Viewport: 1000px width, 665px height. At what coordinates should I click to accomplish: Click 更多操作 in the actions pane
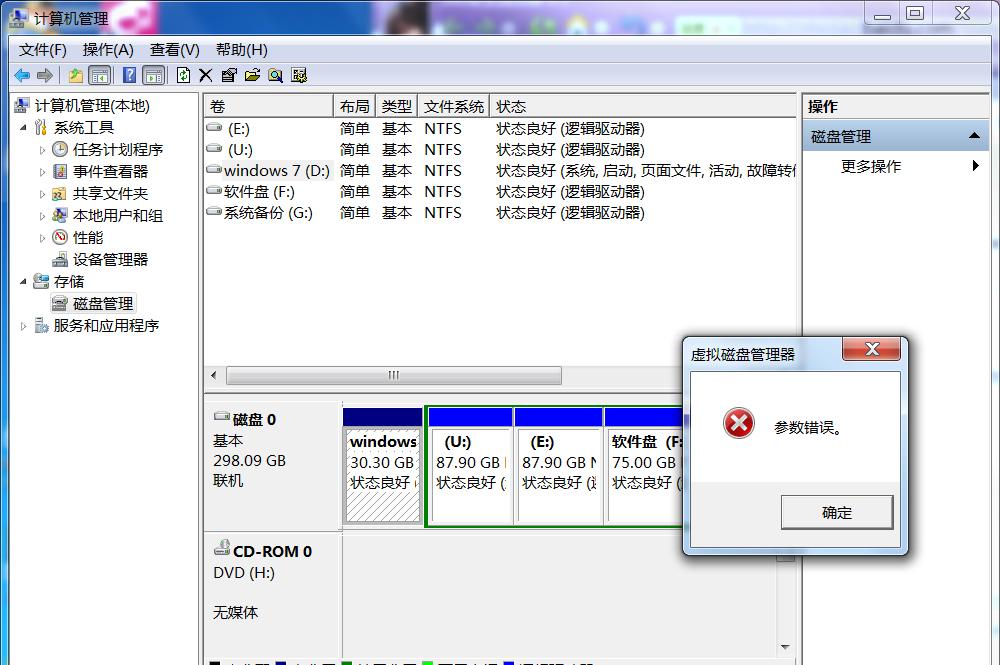pyautogui.click(x=871, y=166)
